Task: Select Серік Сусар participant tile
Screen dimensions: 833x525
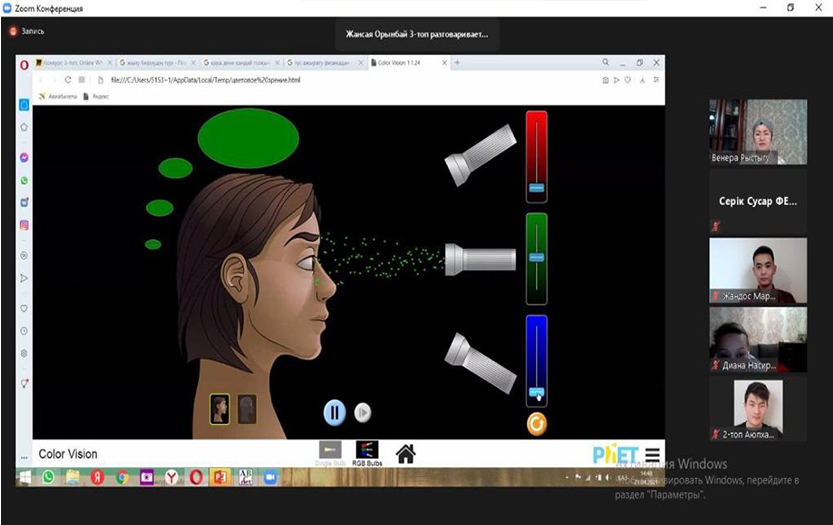Action: click(x=758, y=201)
